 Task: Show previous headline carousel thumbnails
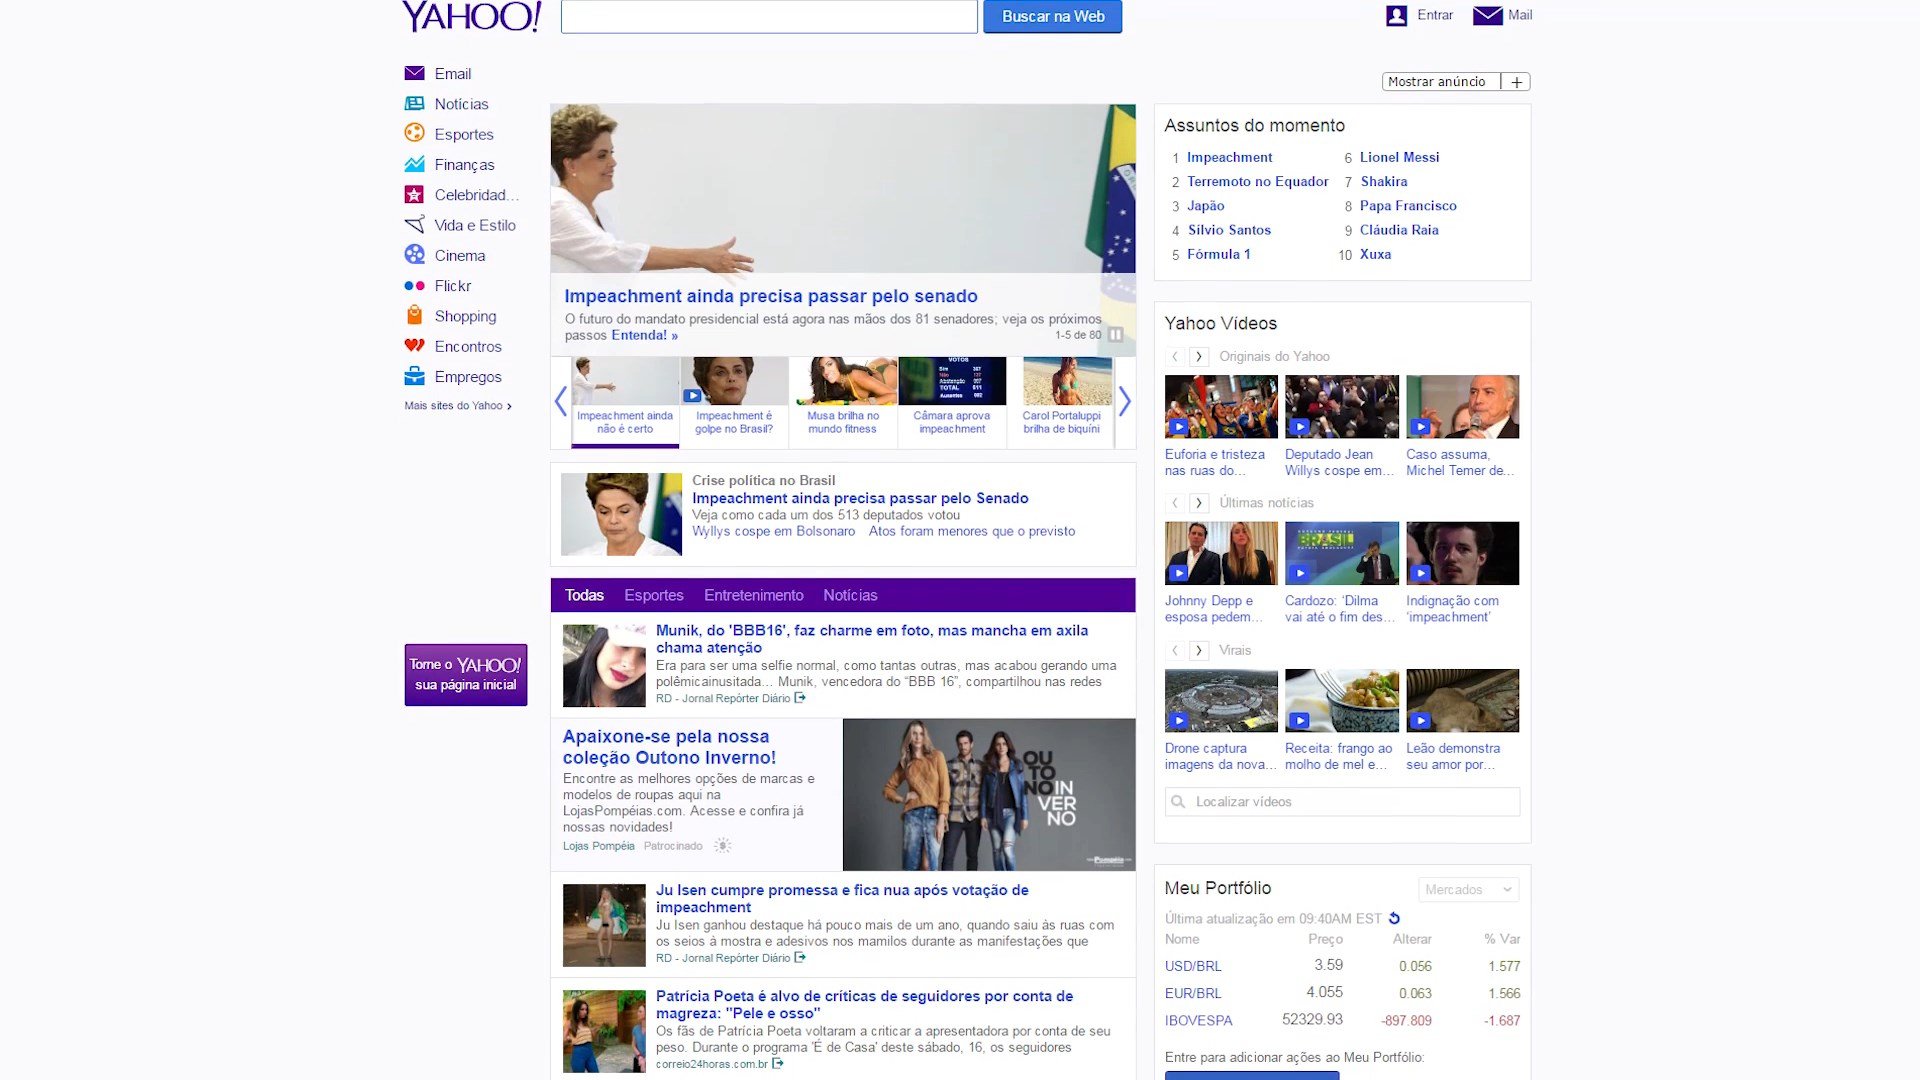[x=560, y=401]
